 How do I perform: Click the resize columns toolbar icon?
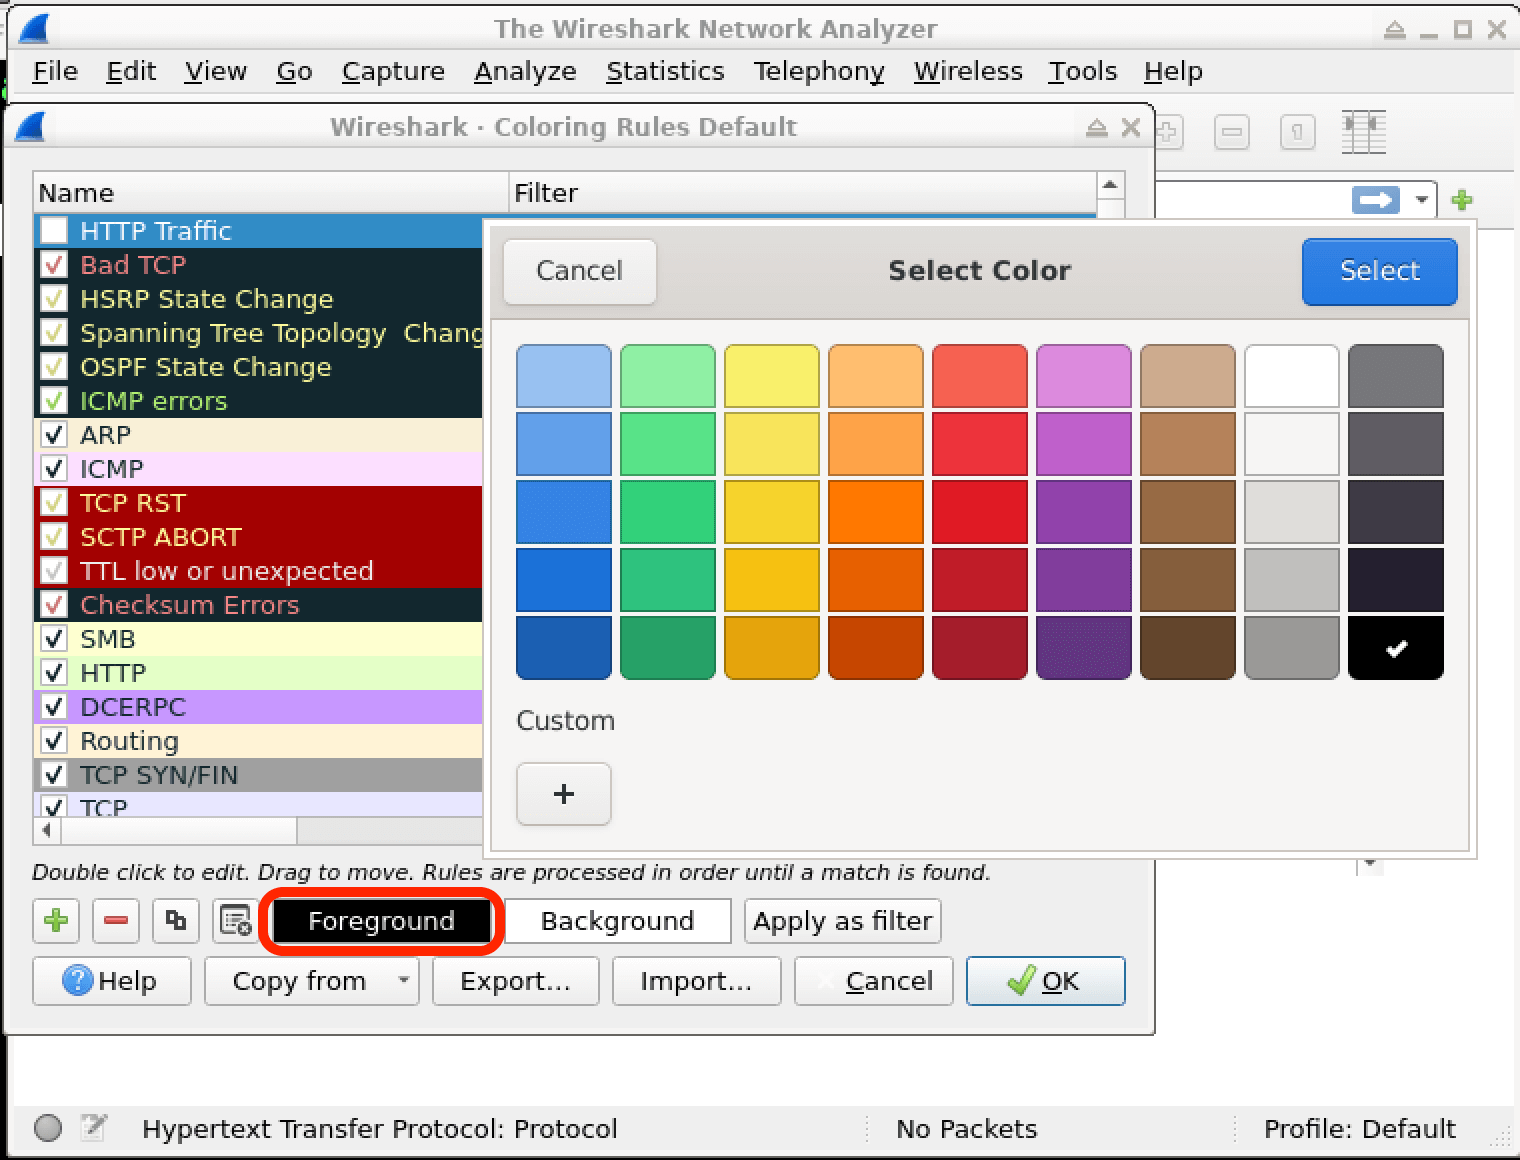[1363, 132]
